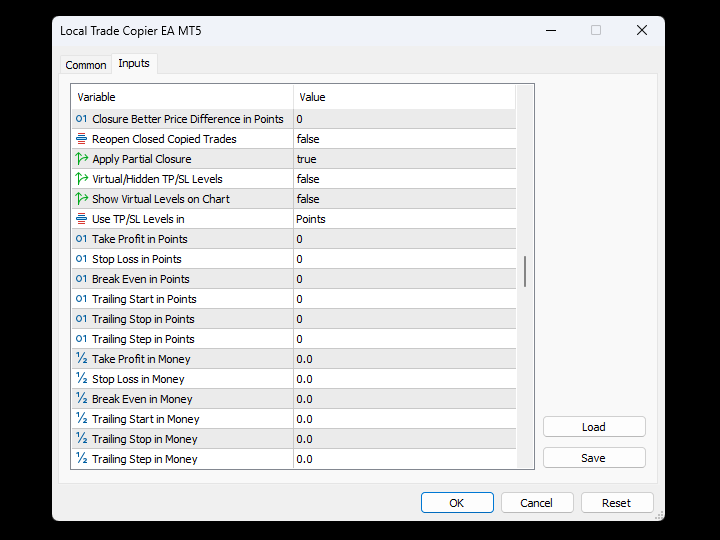Viewport: 720px width, 540px height.
Task: Click the fraction icon beside Take Profit in Money
Action: point(81,359)
